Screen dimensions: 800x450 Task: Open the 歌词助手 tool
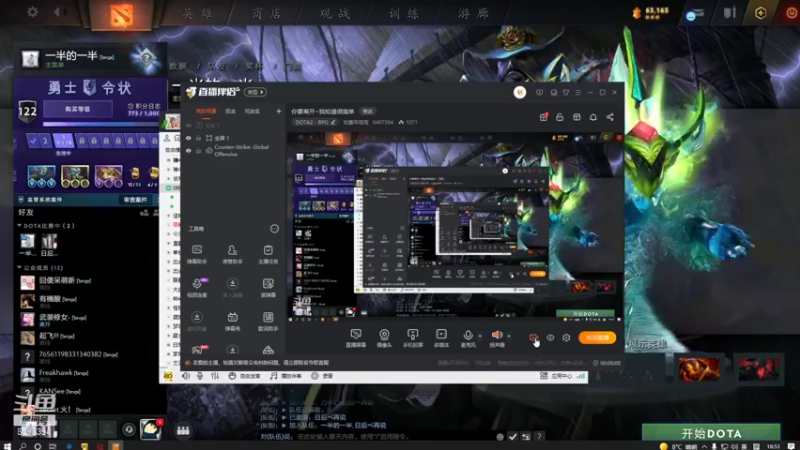tap(268, 321)
